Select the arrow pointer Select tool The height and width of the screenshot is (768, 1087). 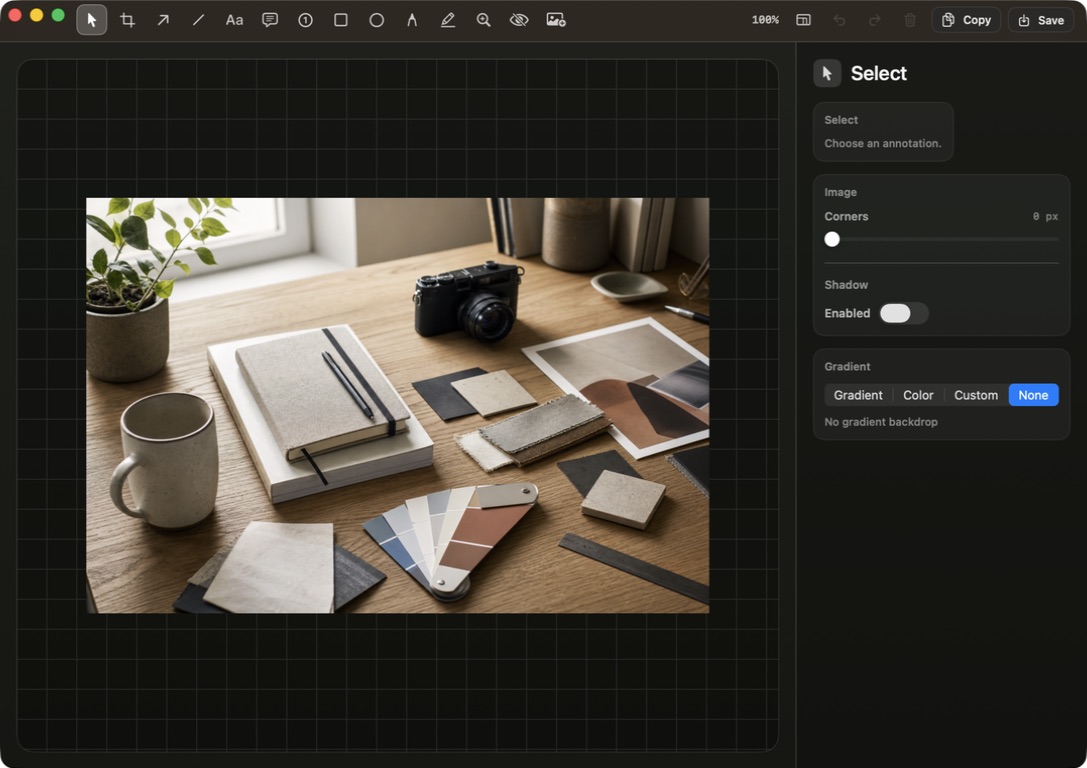pyautogui.click(x=92, y=20)
